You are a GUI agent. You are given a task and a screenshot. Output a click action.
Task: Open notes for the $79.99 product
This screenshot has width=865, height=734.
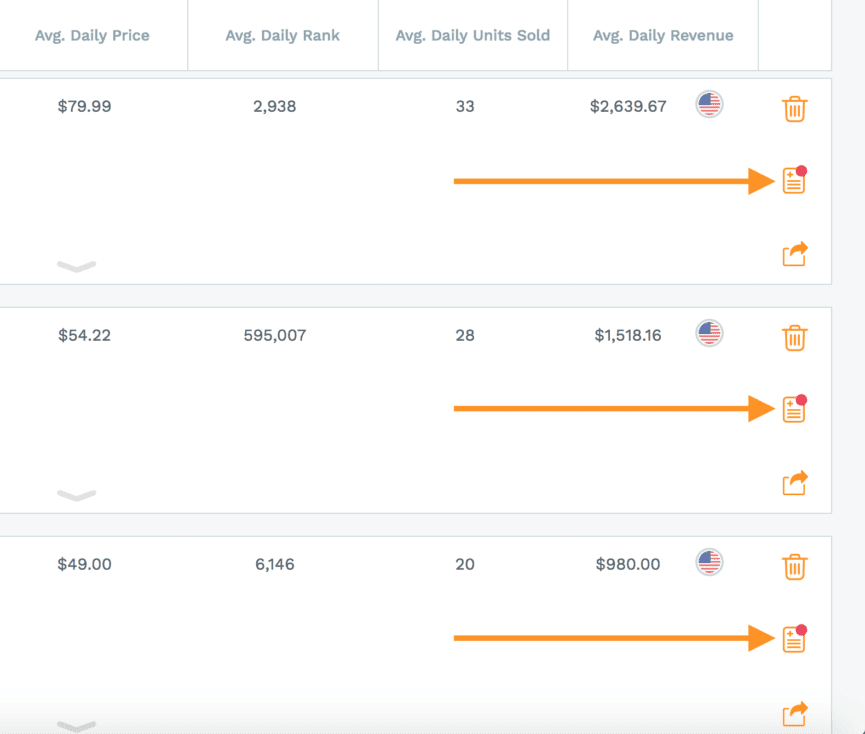tap(794, 181)
